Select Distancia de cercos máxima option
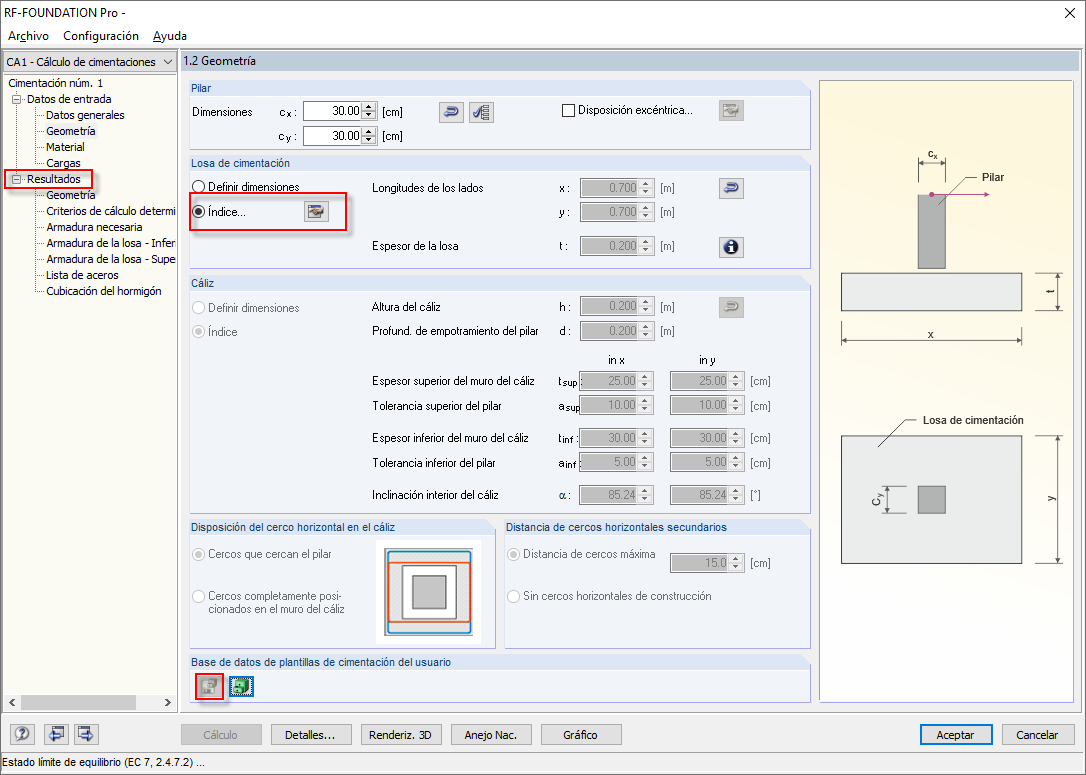 [x=513, y=554]
